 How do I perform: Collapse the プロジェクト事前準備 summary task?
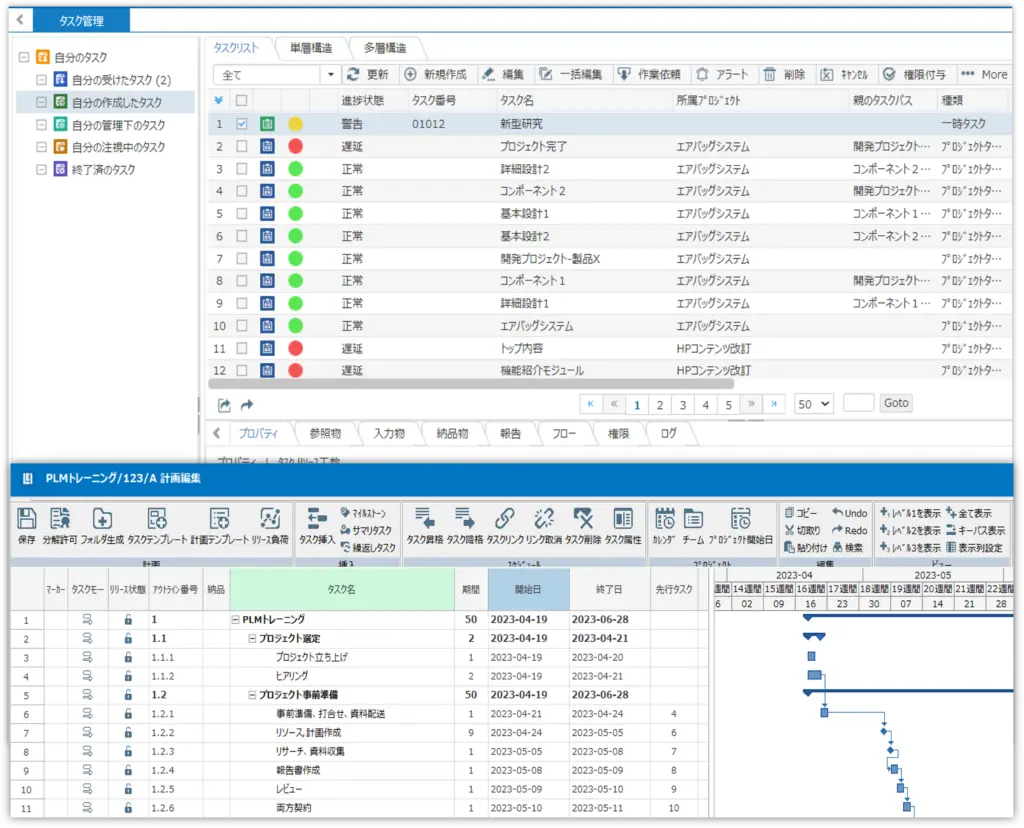[252, 695]
